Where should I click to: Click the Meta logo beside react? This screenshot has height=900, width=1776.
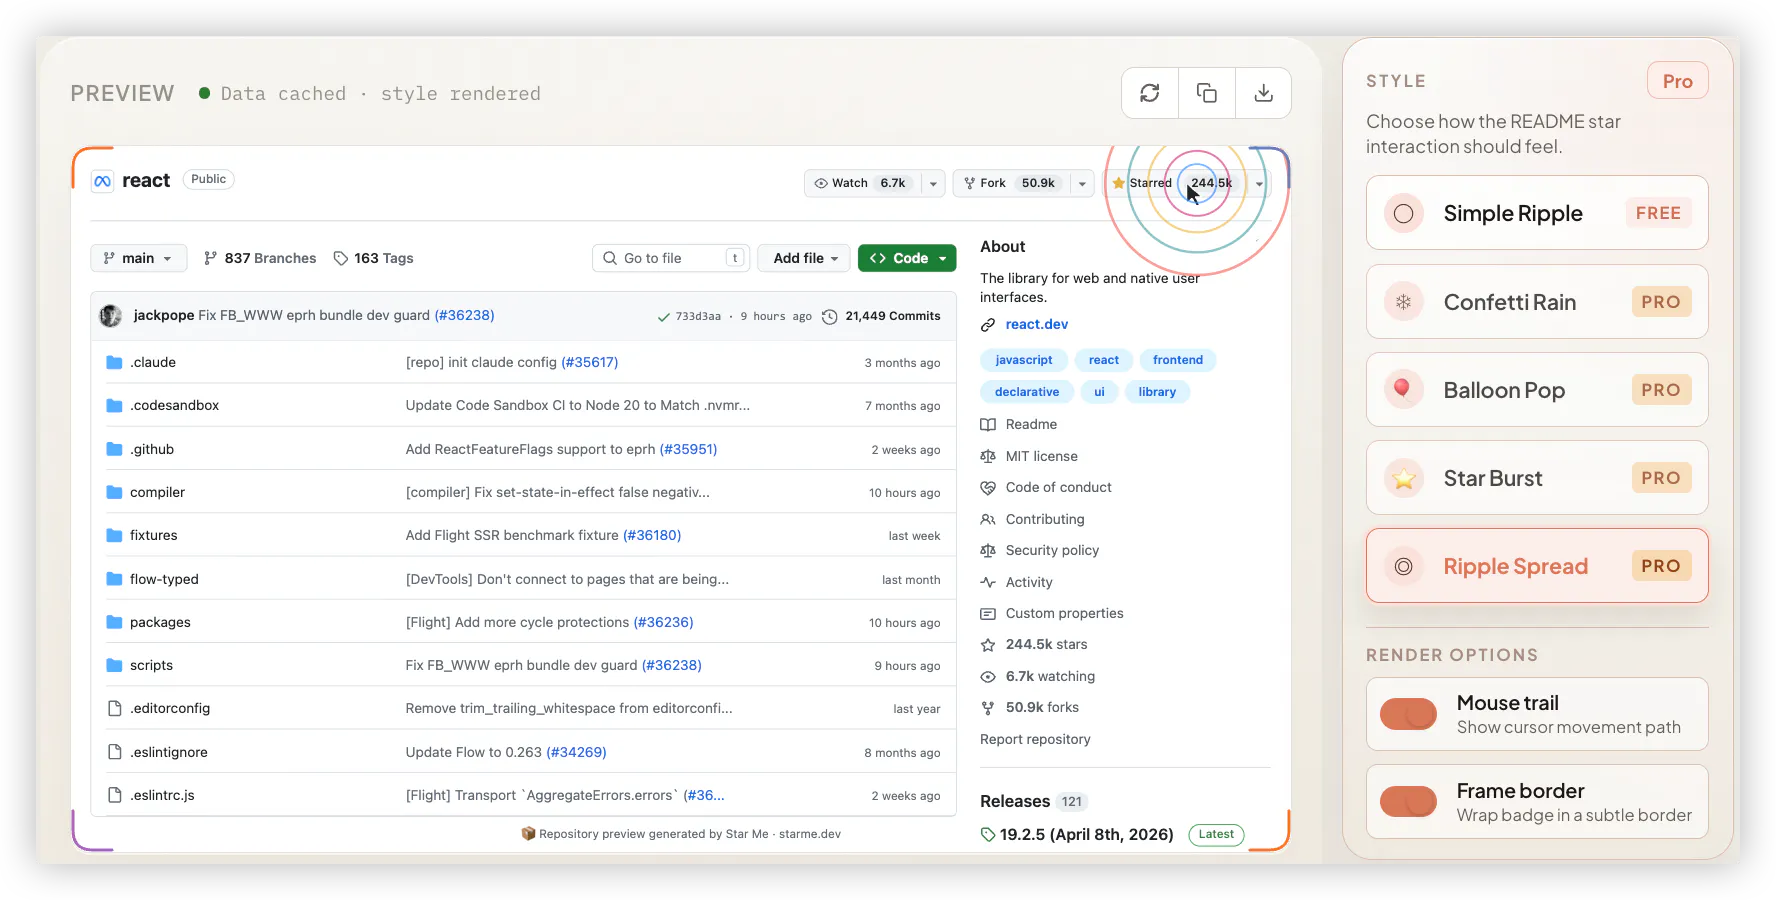tap(102, 181)
